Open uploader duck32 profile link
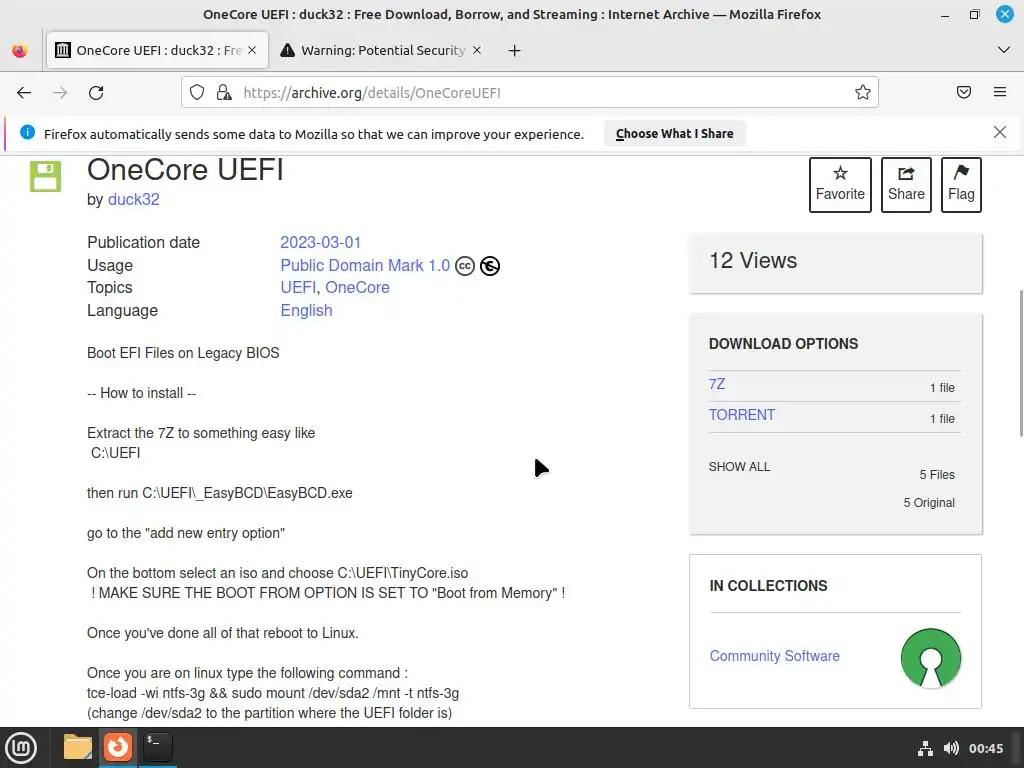 (133, 199)
